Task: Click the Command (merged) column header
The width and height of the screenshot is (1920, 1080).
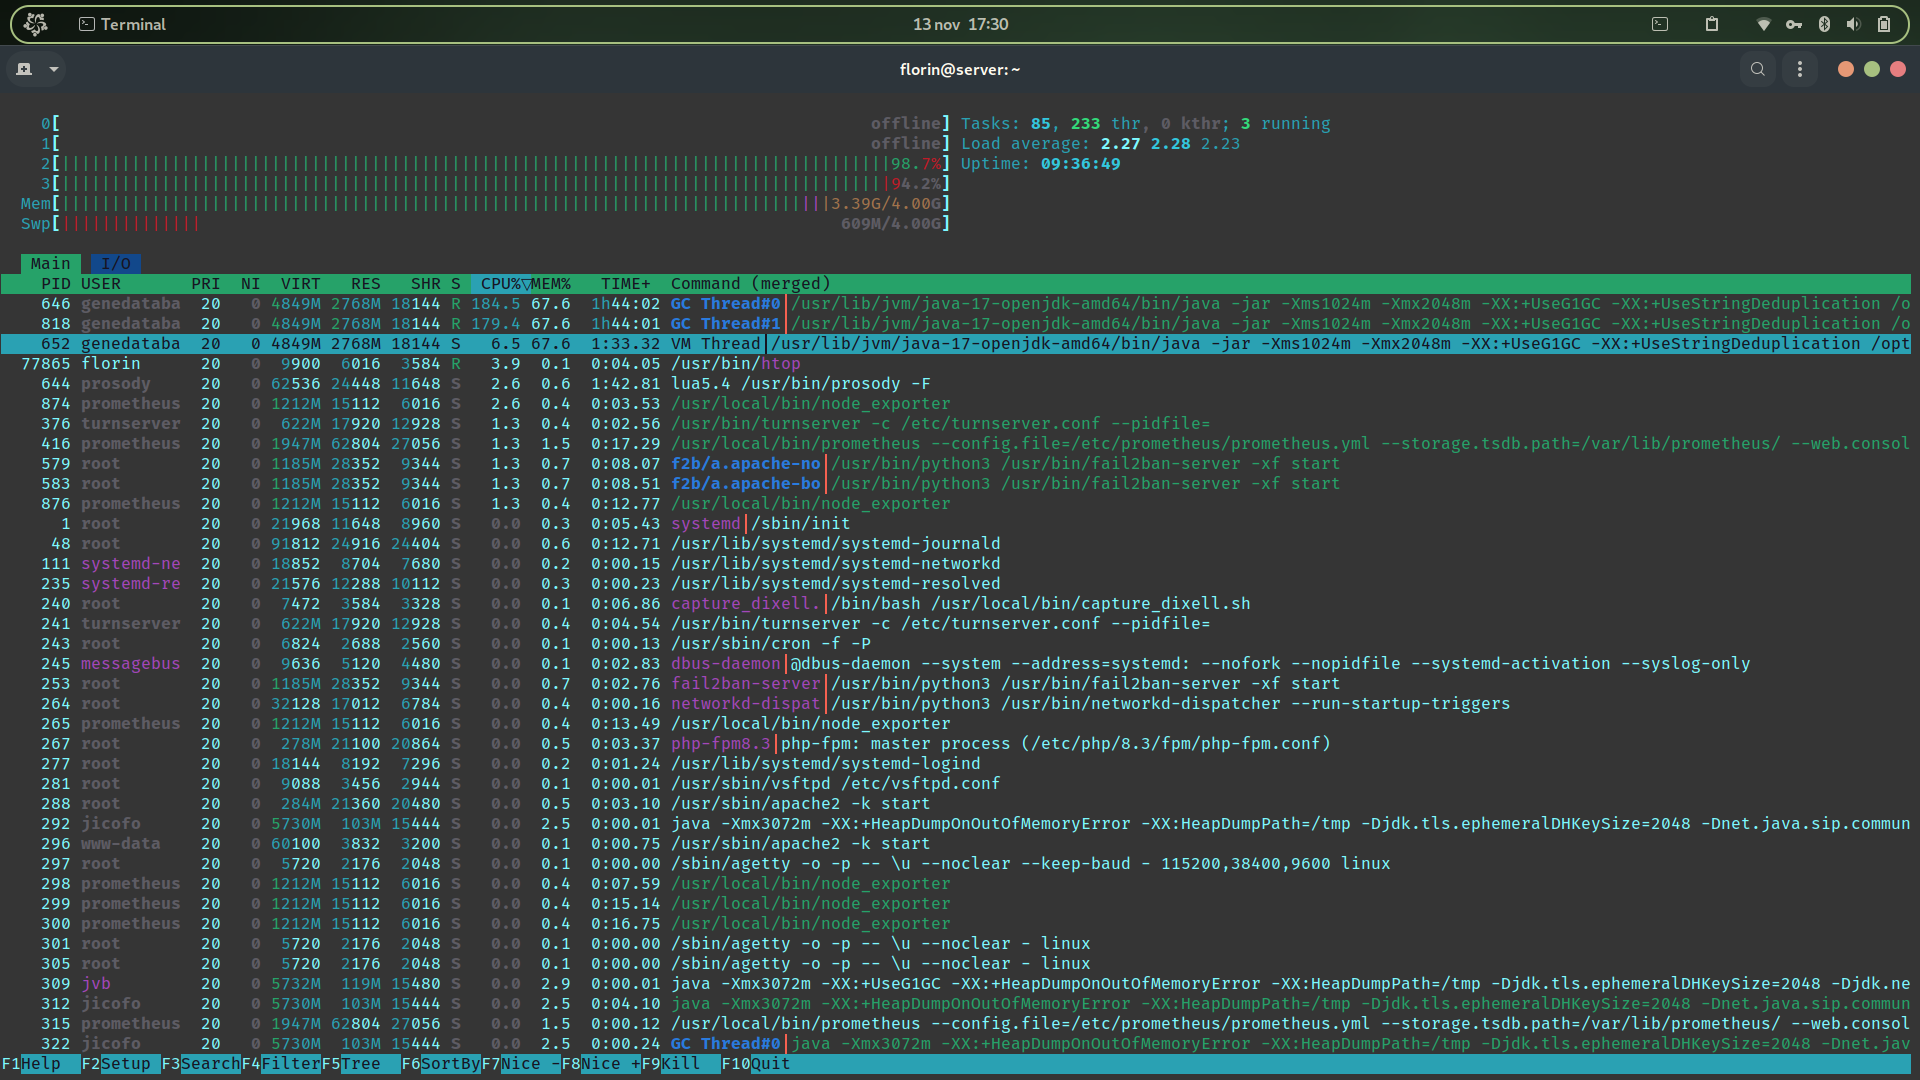Action: pos(751,284)
